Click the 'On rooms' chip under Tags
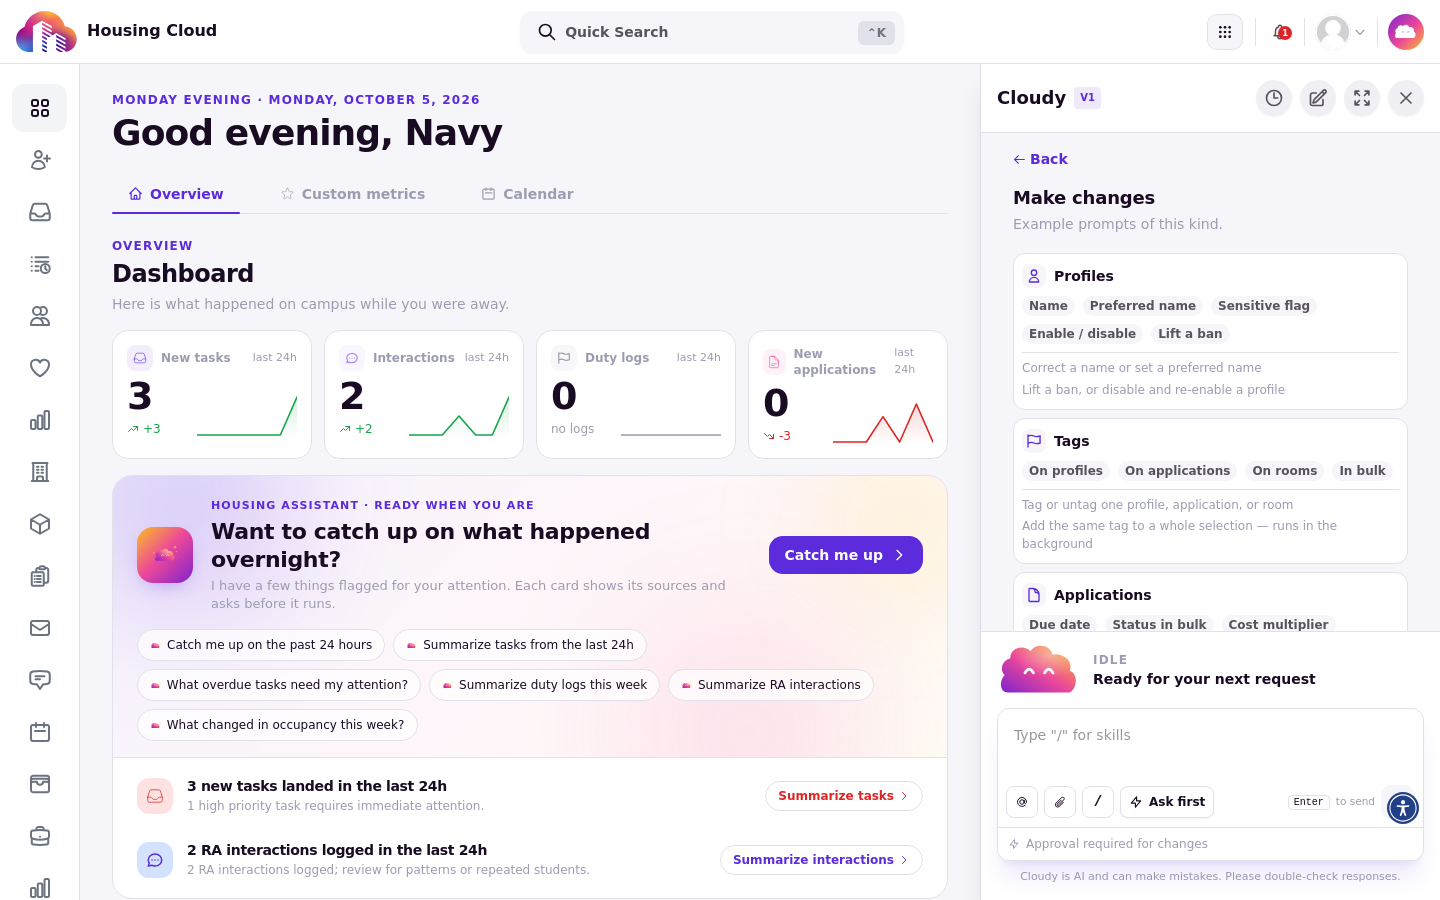The image size is (1440, 900). click(1285, 471)
